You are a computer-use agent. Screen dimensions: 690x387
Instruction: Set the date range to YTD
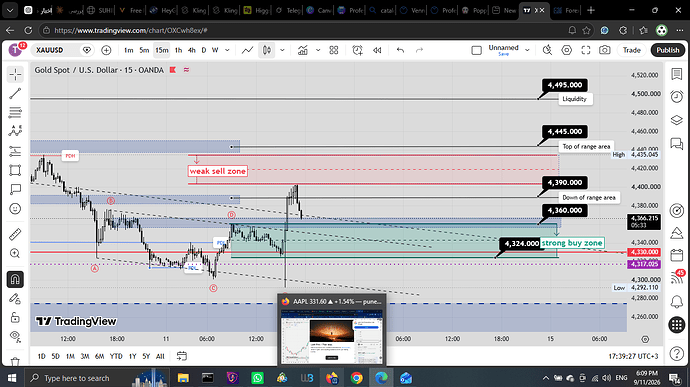[x=116, y=356]
